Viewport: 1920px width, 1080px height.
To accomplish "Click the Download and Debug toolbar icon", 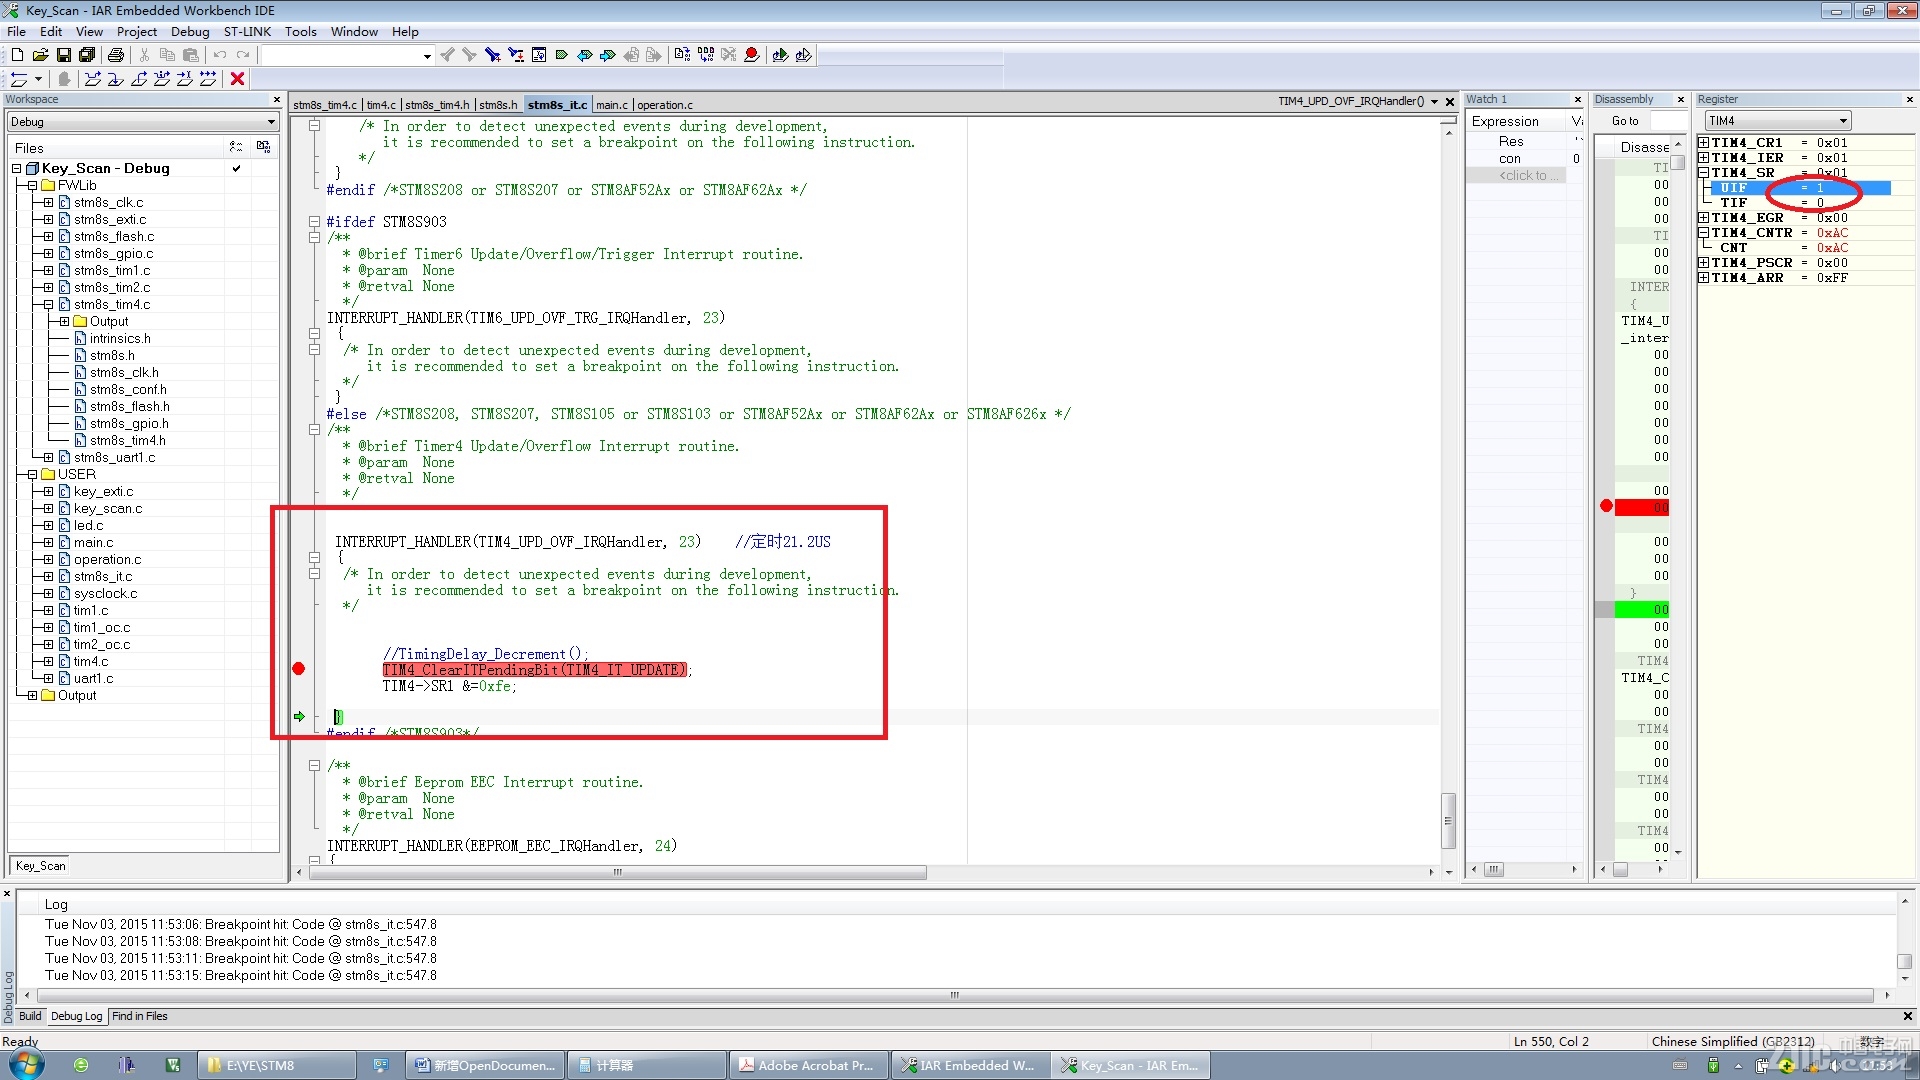I will click(x=780, y=55).
